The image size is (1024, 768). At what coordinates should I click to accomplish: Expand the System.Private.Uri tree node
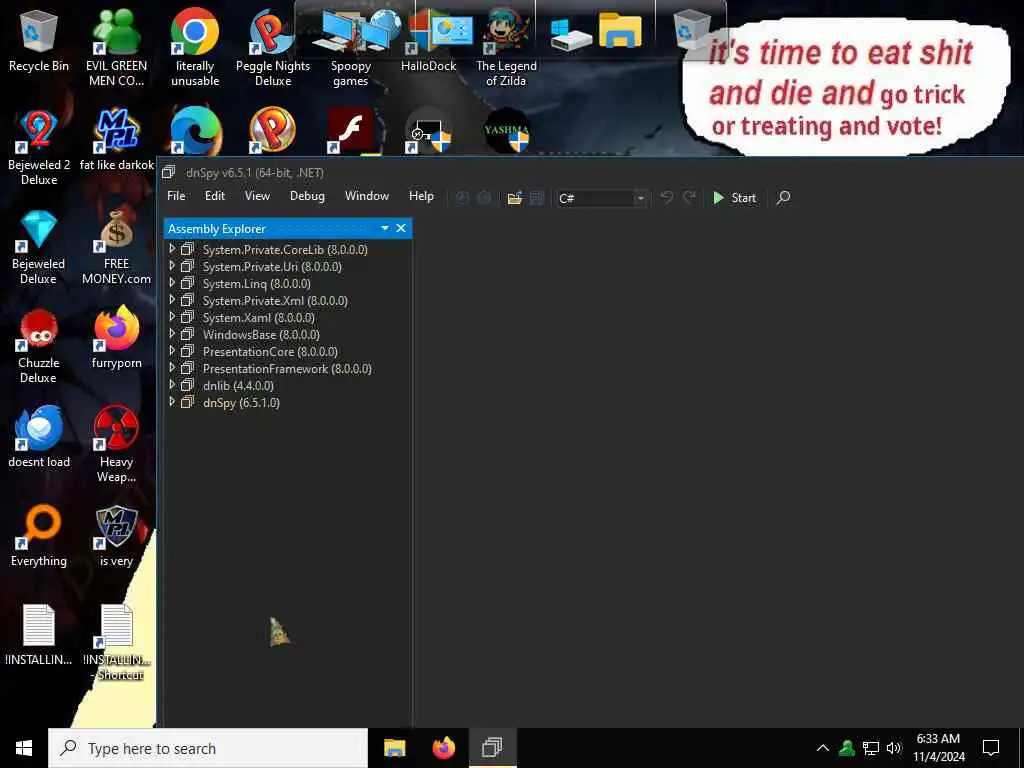(x=172, y=266)
